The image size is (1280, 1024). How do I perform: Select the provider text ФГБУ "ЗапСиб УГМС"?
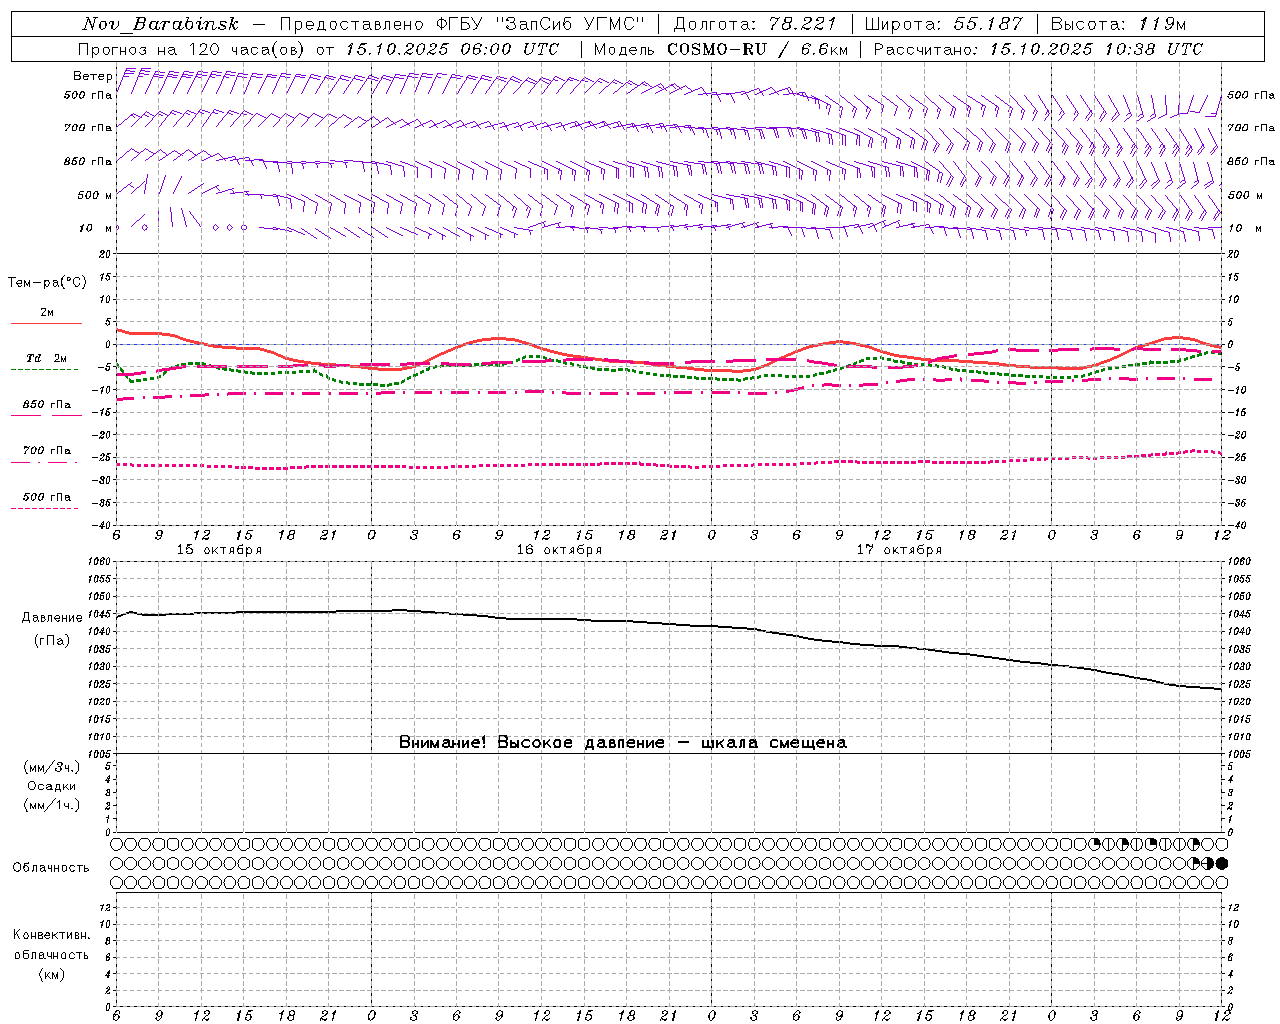click(540, 24)
